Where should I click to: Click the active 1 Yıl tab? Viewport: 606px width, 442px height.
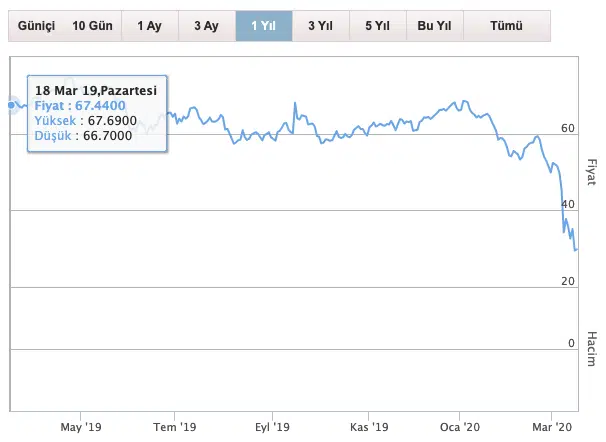(x=263, y=26)
